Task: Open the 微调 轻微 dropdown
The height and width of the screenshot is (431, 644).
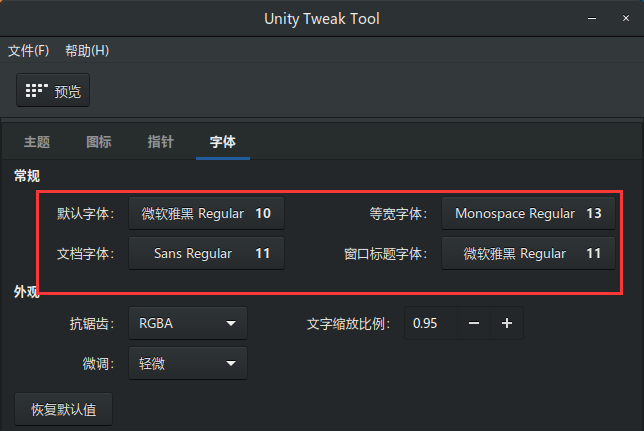Action: tap(188, 363)
